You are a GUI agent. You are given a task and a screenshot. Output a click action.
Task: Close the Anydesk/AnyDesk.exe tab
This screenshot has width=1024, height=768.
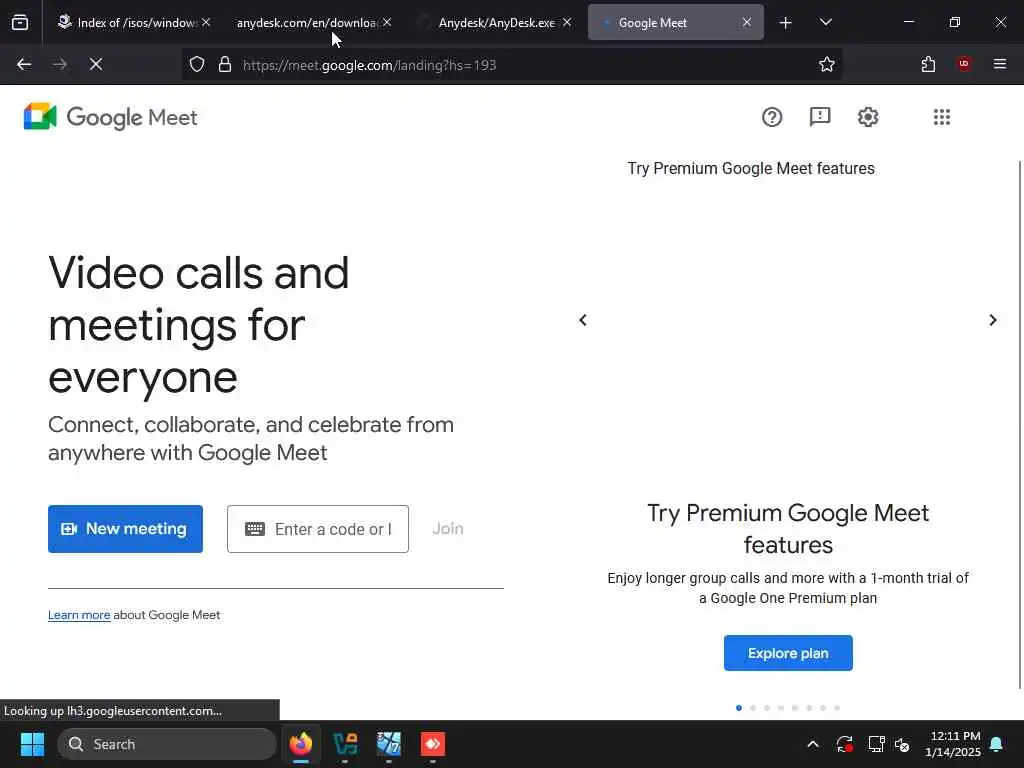click(567, 22)
